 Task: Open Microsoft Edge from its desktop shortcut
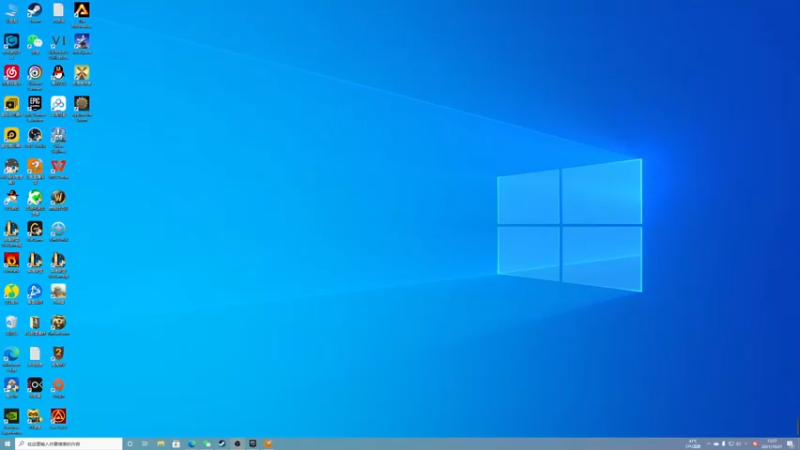click(x=11, y=359)
